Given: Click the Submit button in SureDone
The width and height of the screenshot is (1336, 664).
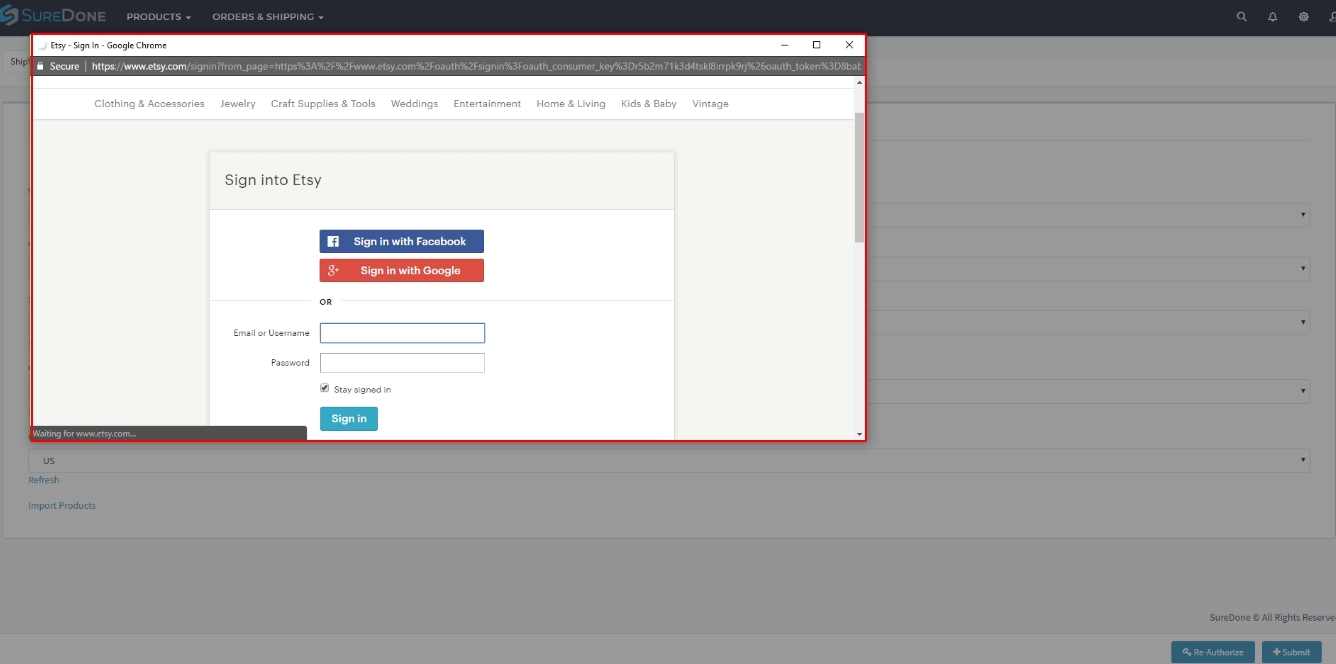Looking at the screenshot, I should pyautogui.click(x=1292, y=652).
